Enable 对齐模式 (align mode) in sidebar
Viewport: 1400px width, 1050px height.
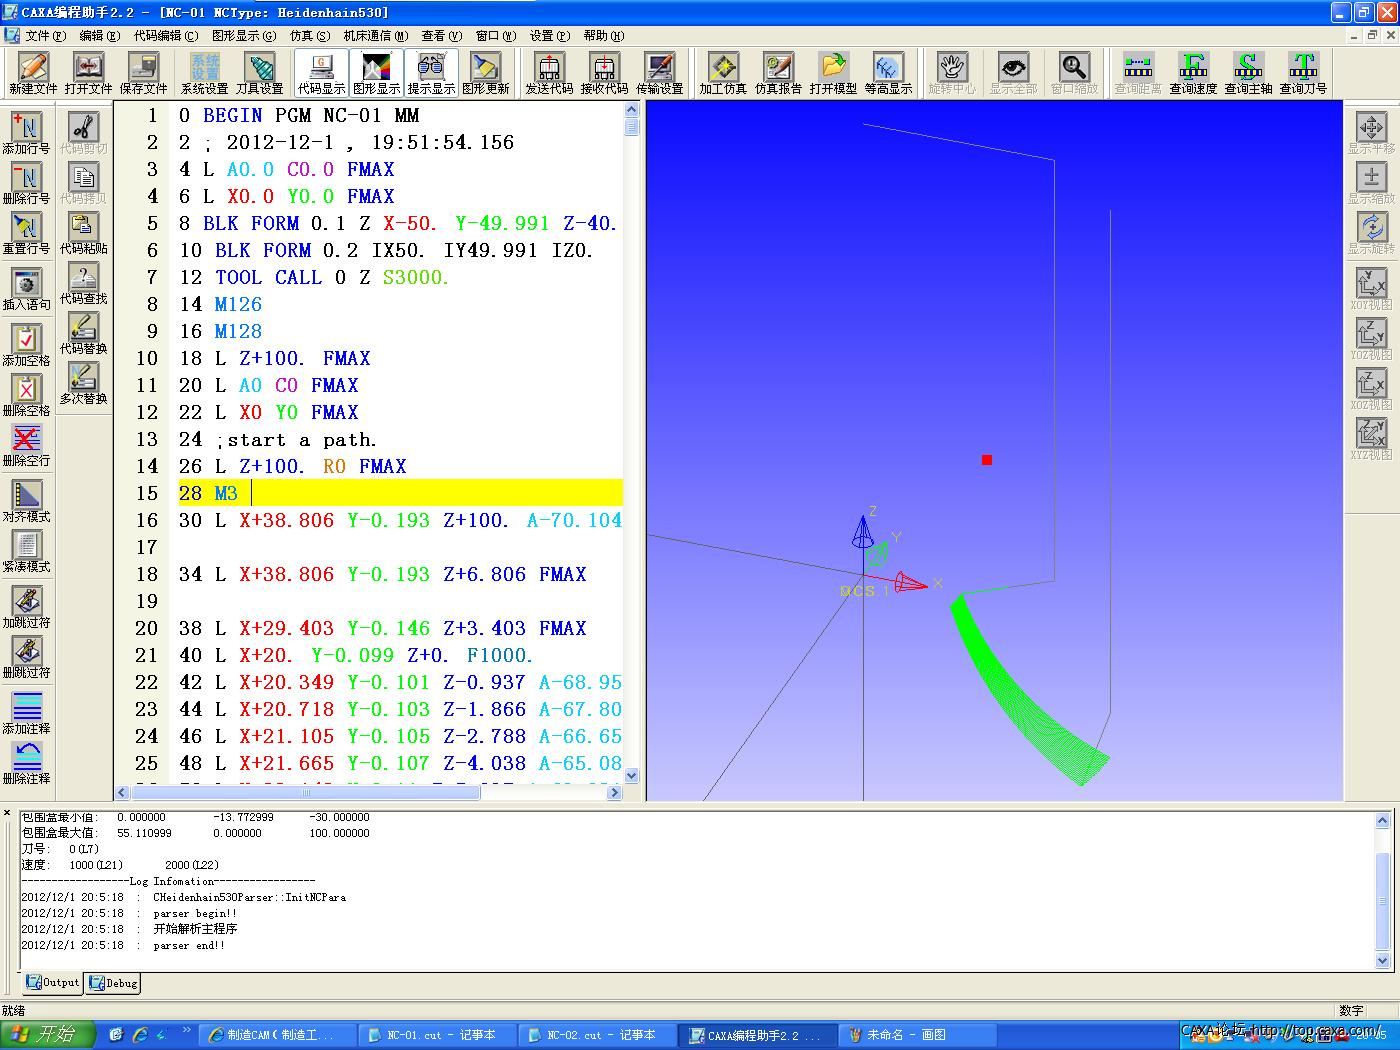pyautogui.click(x=26, y=501)
